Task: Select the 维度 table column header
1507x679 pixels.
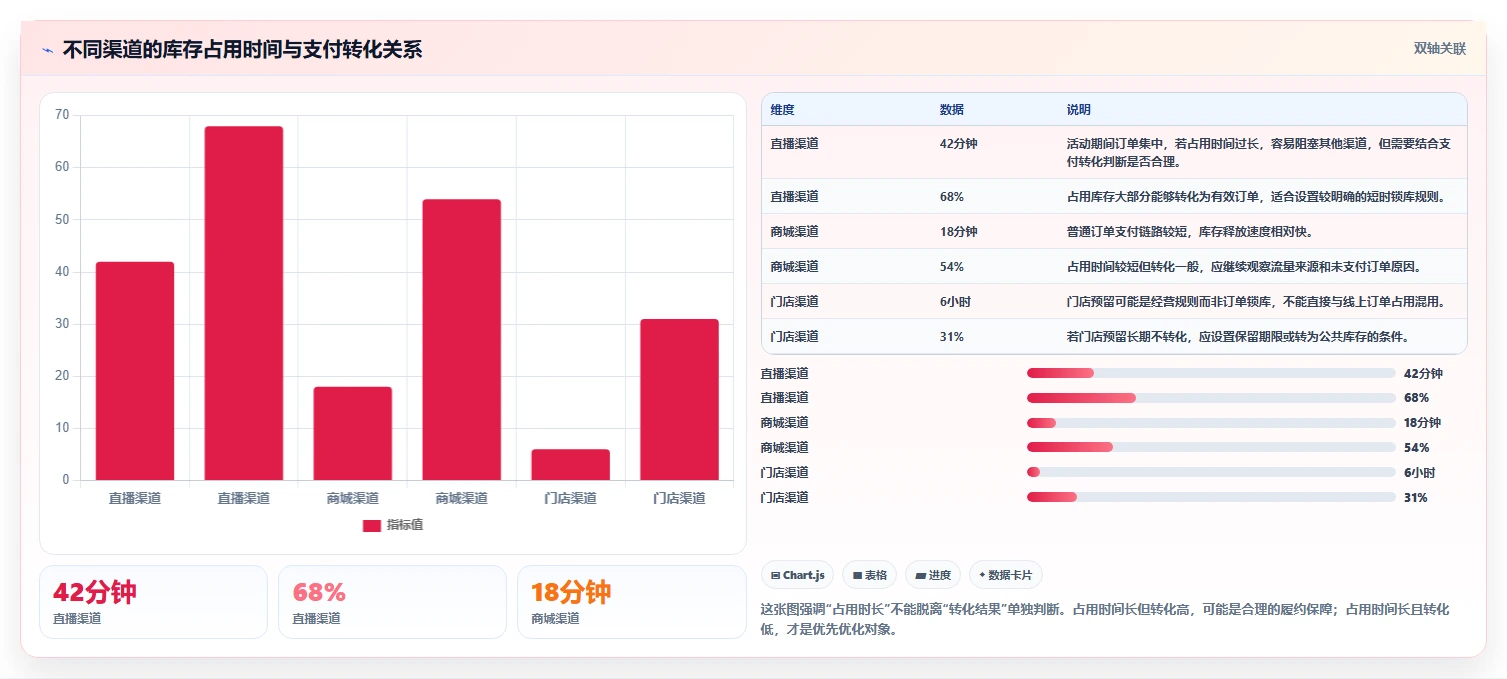Action: [783, 110]
